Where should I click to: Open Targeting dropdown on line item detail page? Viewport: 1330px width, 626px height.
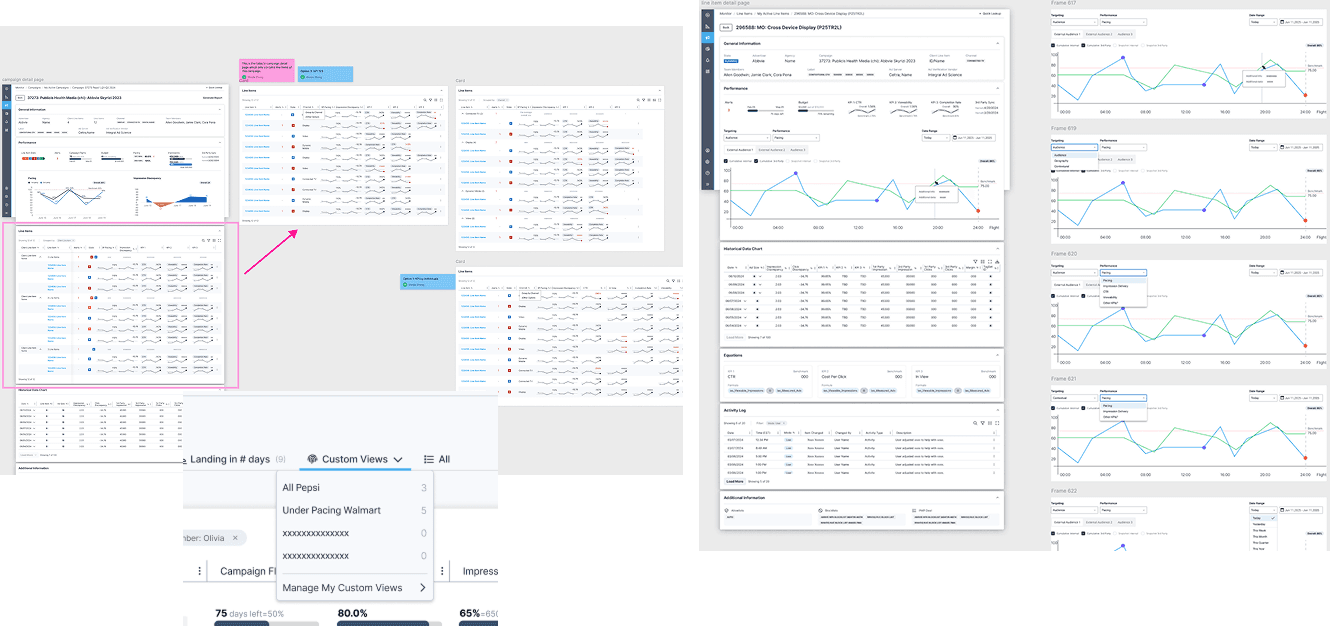point(747,138)
